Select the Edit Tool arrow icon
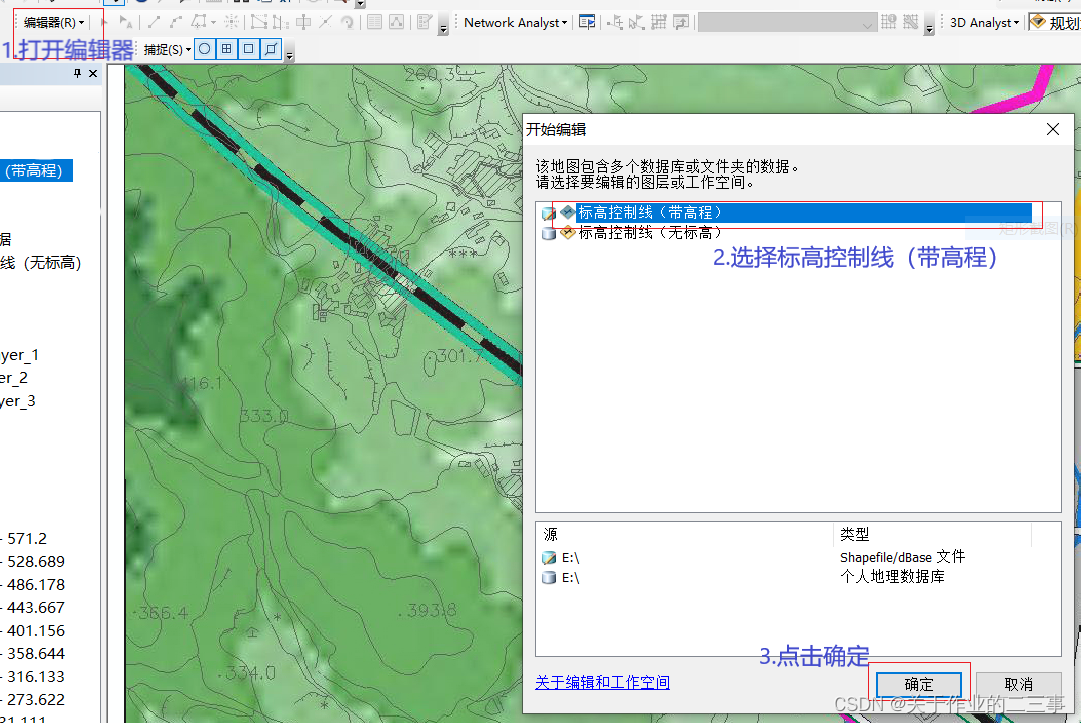Image resolution: width=1081 pixels, height=723 pixels. tap(104, 22)
